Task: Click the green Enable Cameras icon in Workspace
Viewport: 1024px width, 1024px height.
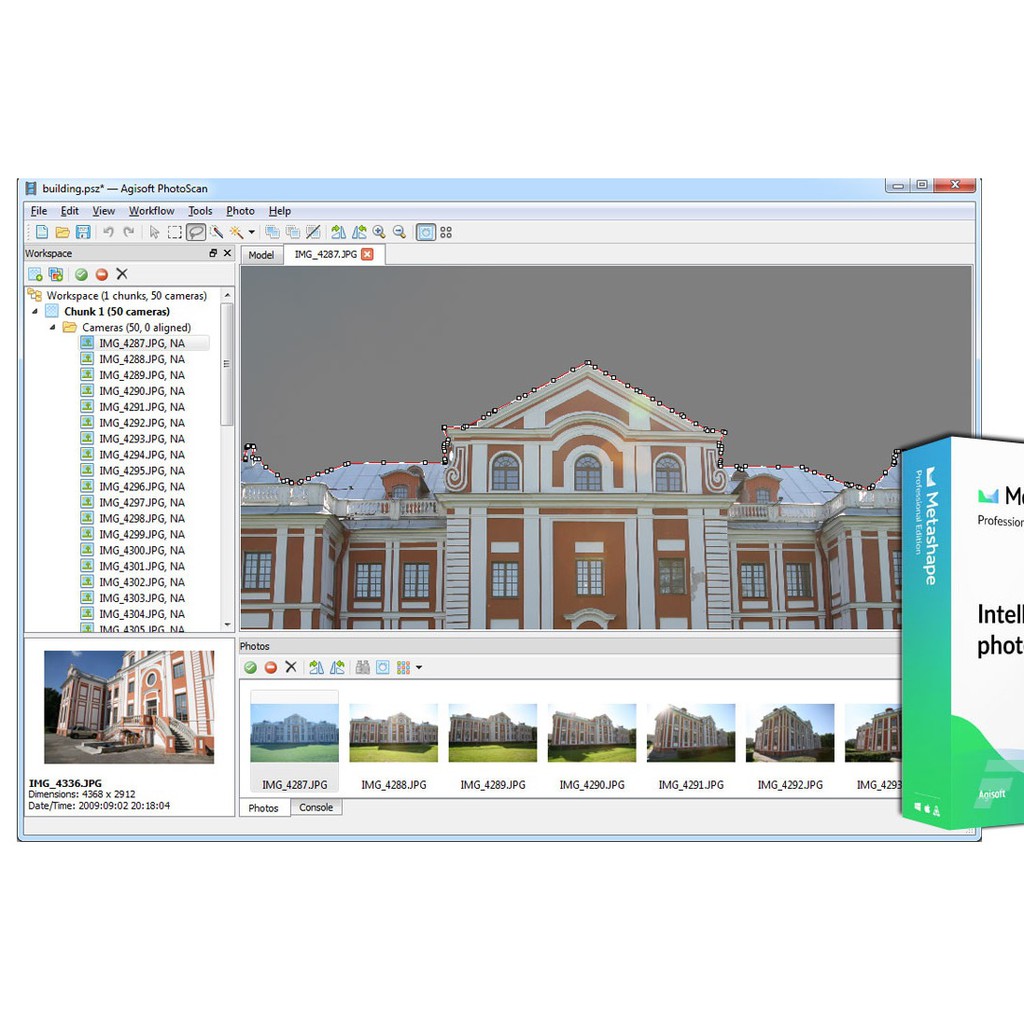Action: [x=80, y=274]
